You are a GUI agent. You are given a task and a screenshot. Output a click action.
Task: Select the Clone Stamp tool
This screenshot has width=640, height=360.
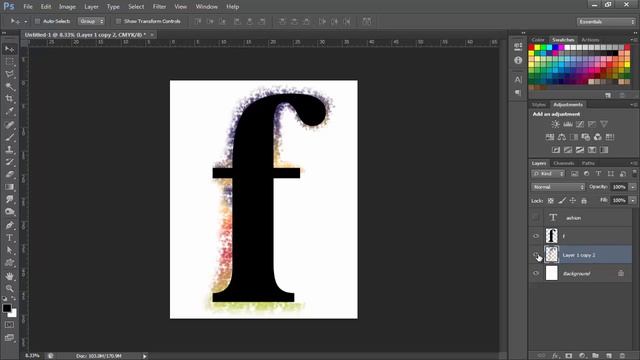9,150
